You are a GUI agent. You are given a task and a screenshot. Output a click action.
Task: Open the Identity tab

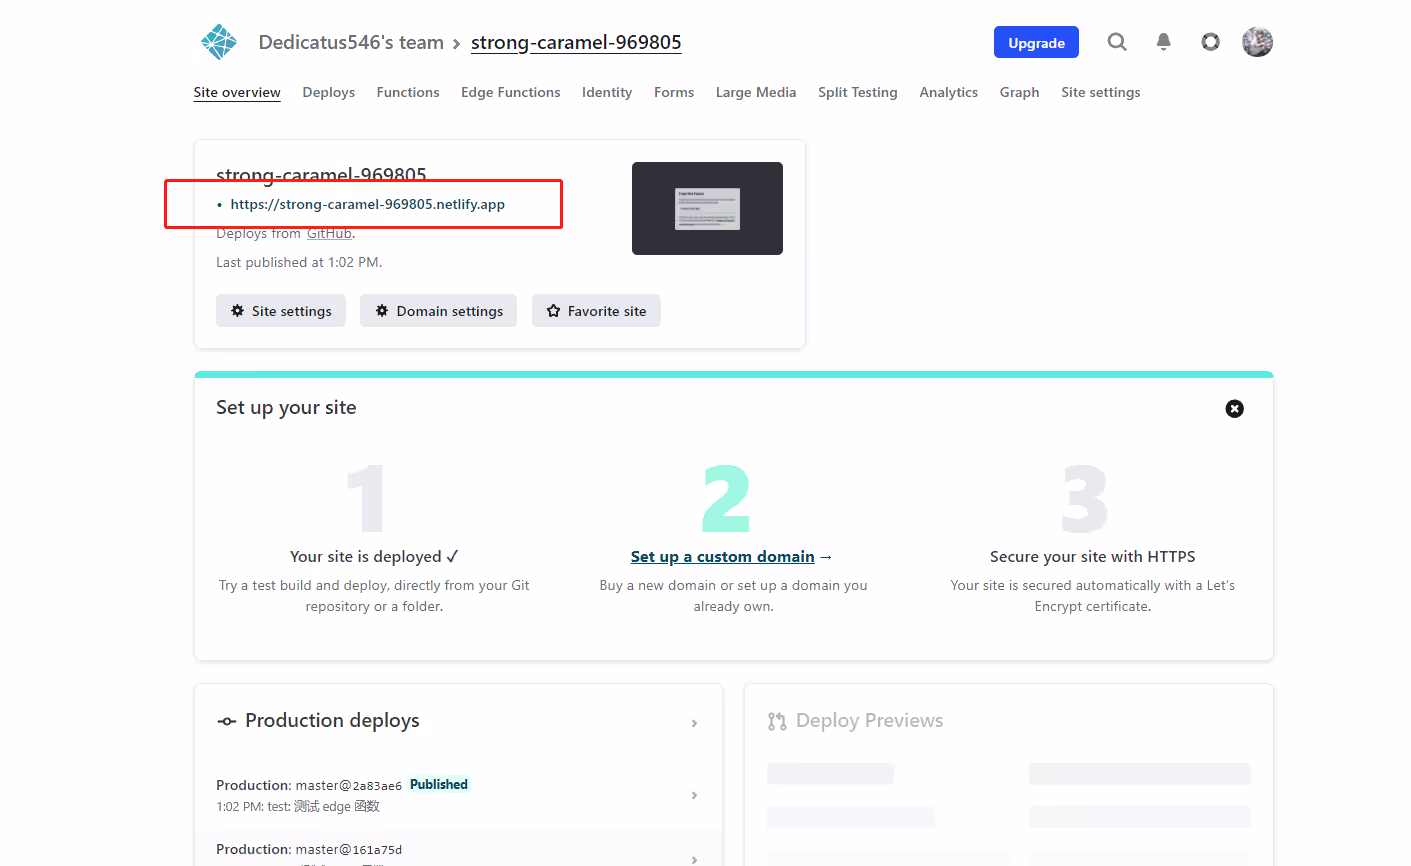pyautogui.click(x=607, y=92)
